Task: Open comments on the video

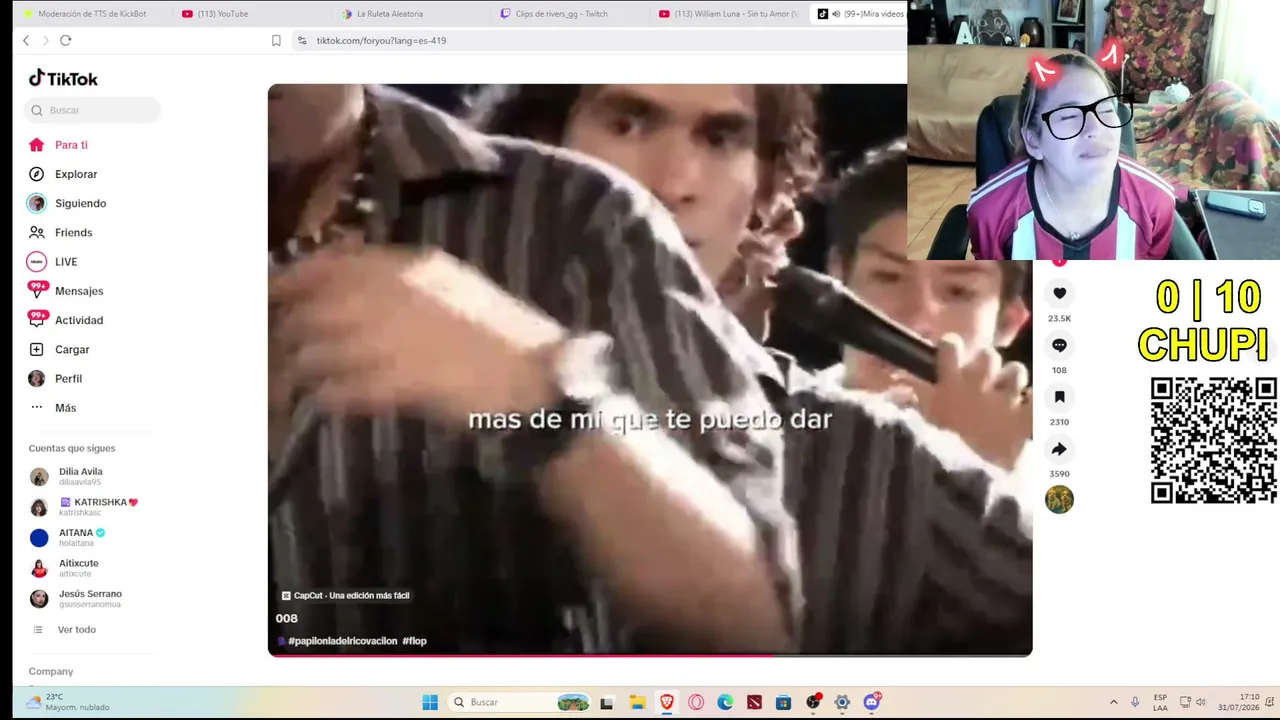Action: 1059,345
